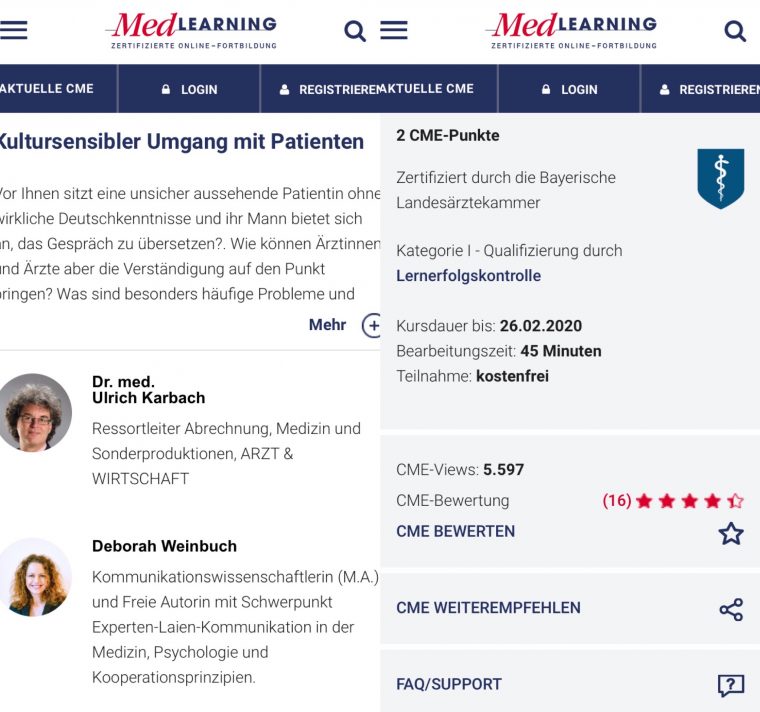This screenshot has height=712, width=760.
Task: Click the question mark bubble icon for FAQ/Support
Action: click(731, 685)
